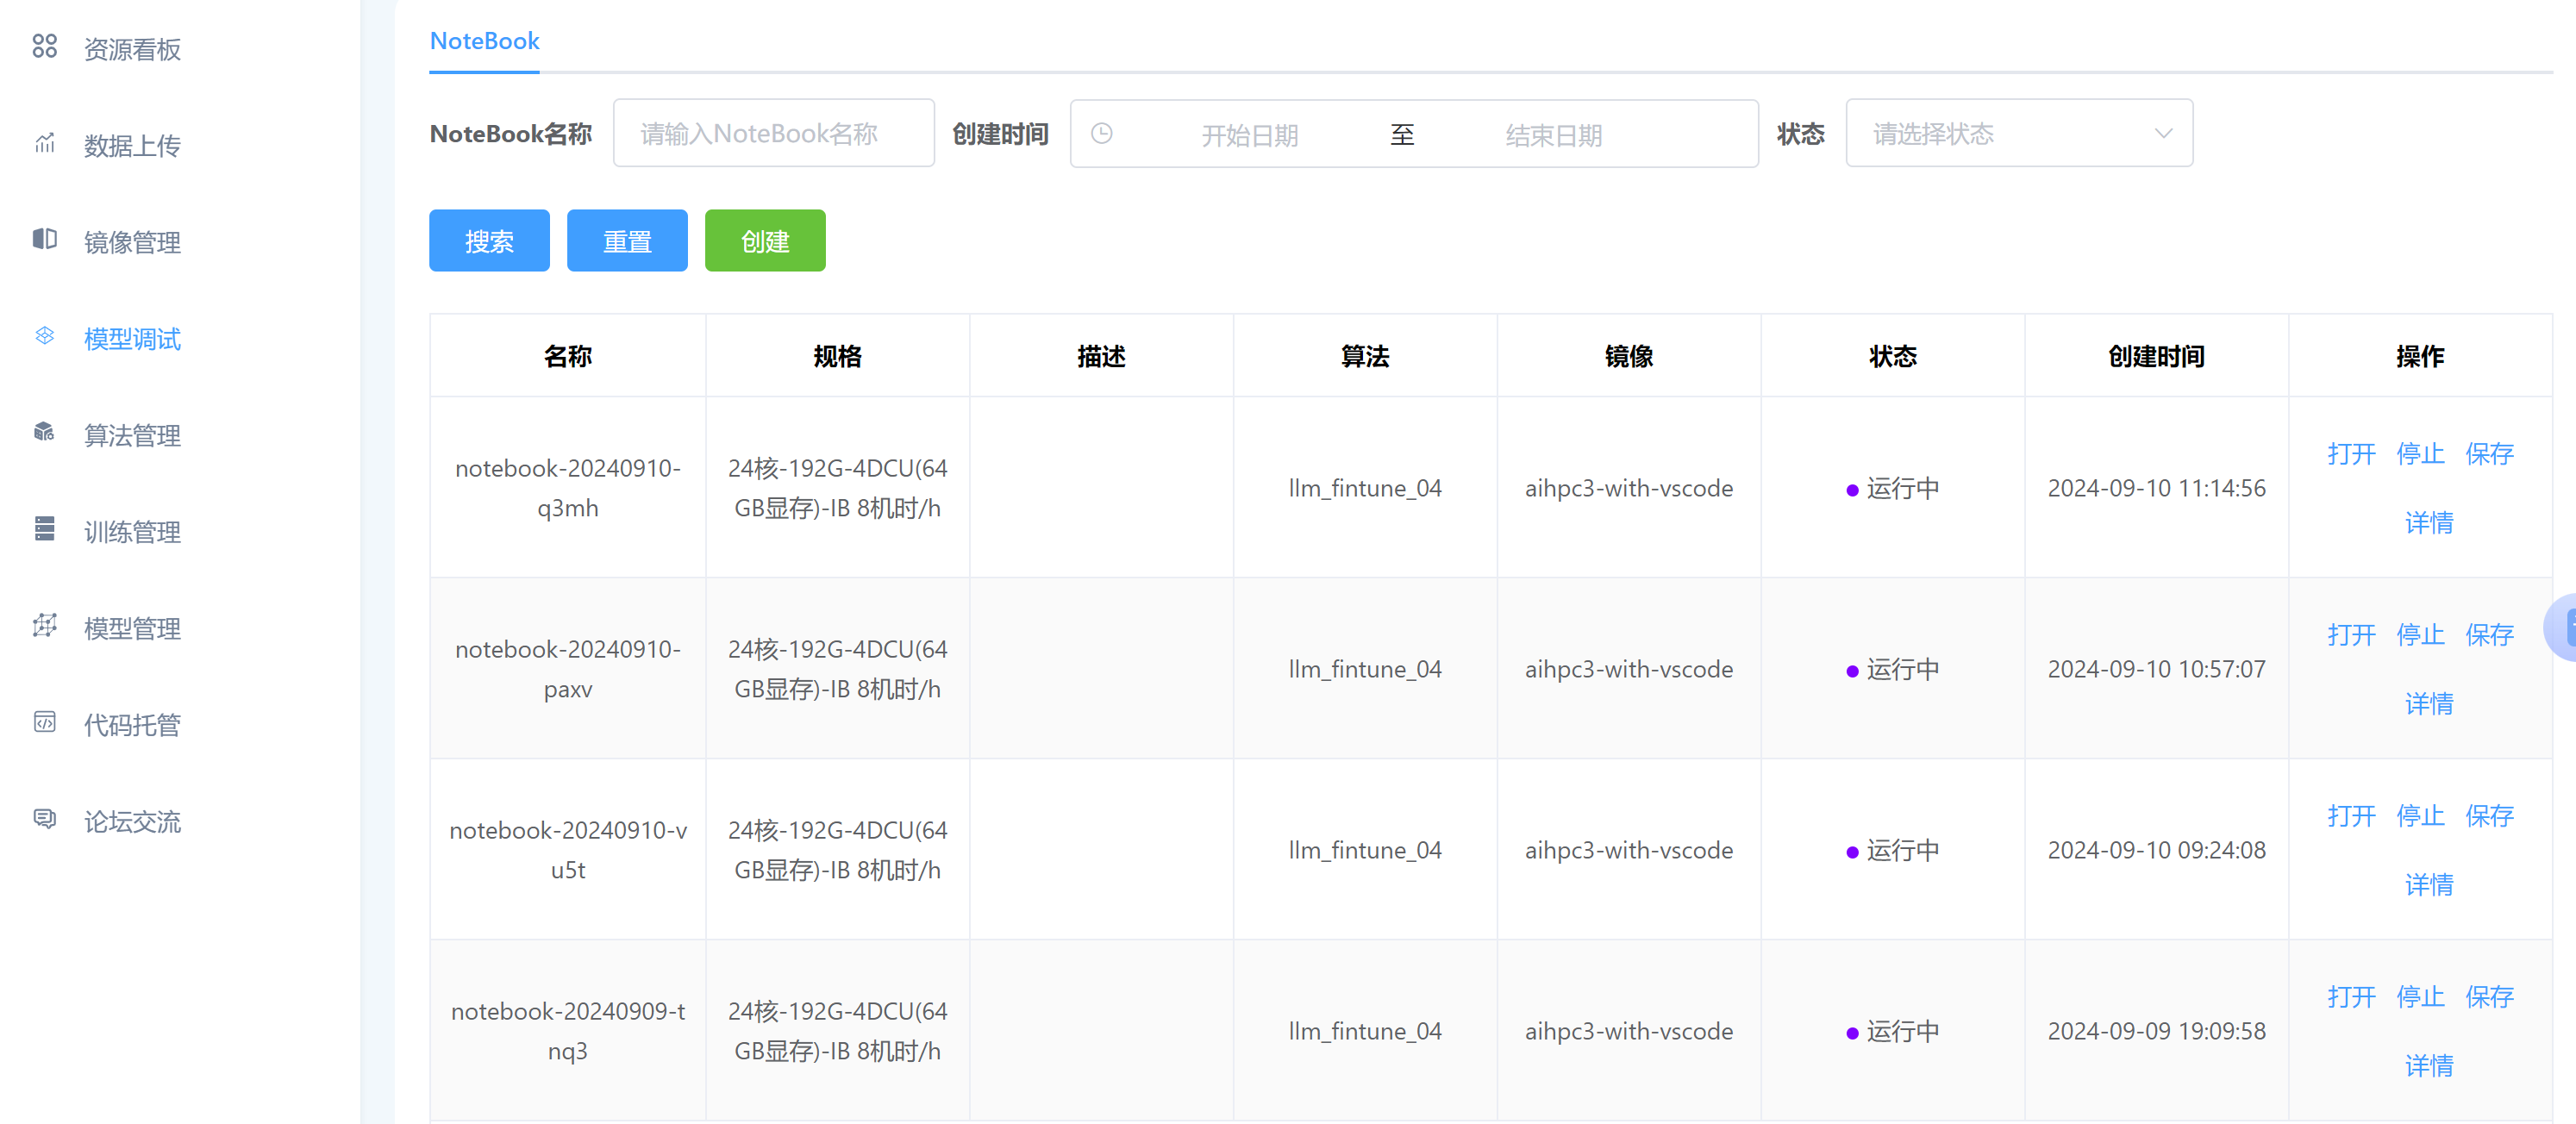Switch to the NoteBook tab

(484, 41)
